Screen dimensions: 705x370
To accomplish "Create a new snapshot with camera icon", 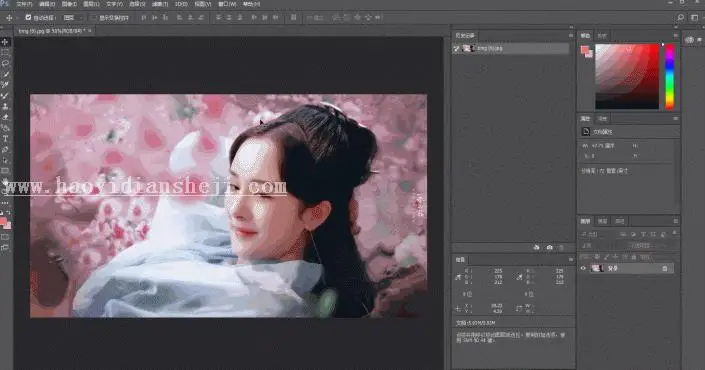I will 549,248.
